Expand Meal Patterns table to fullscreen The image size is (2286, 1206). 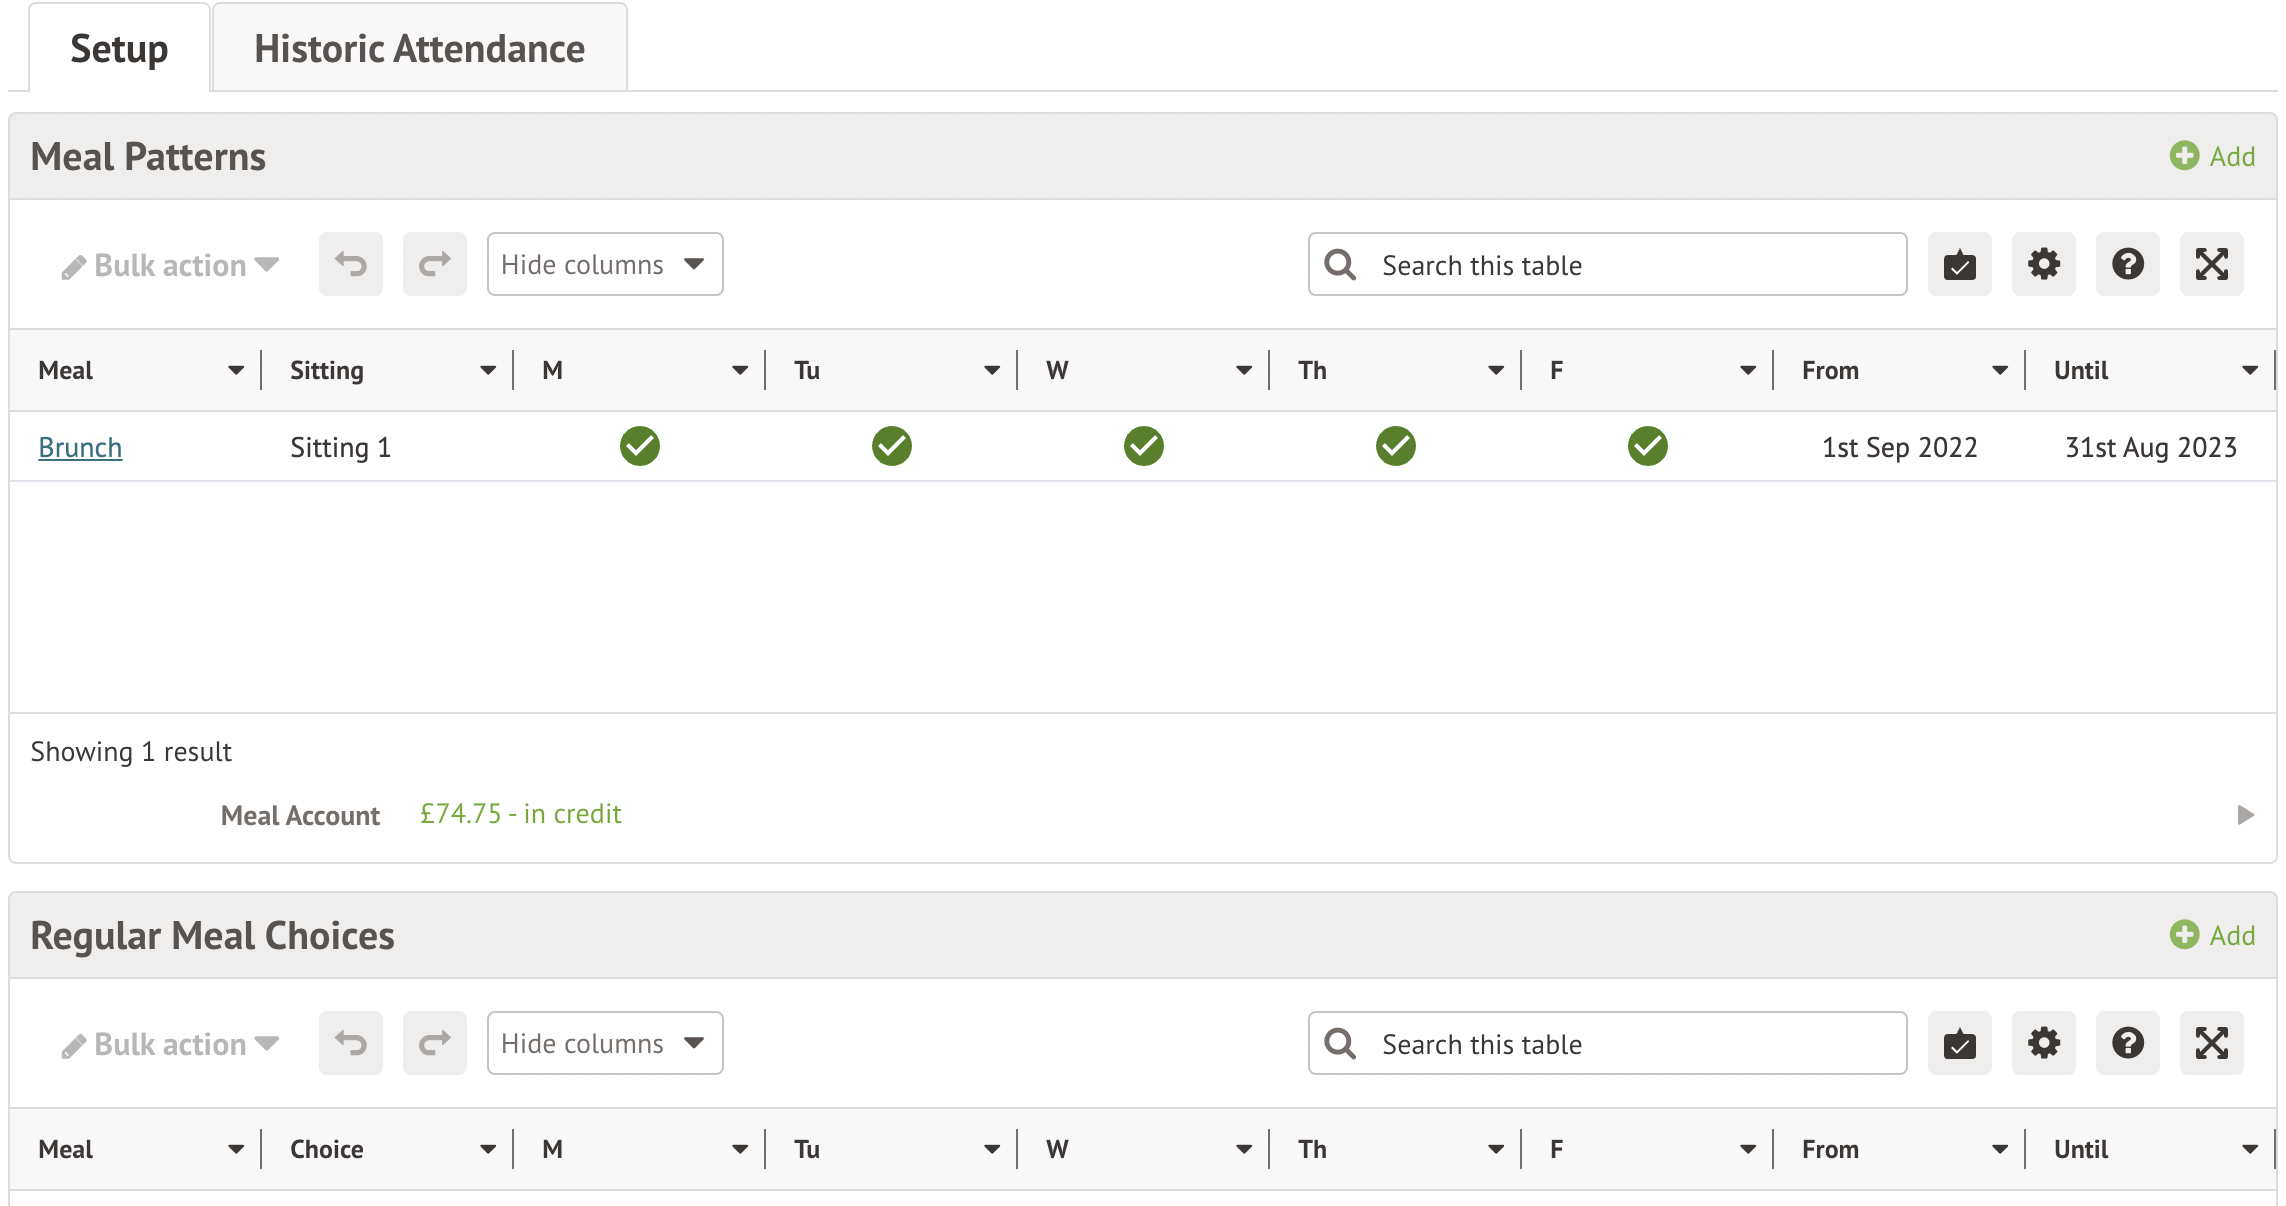(2211, 265)
